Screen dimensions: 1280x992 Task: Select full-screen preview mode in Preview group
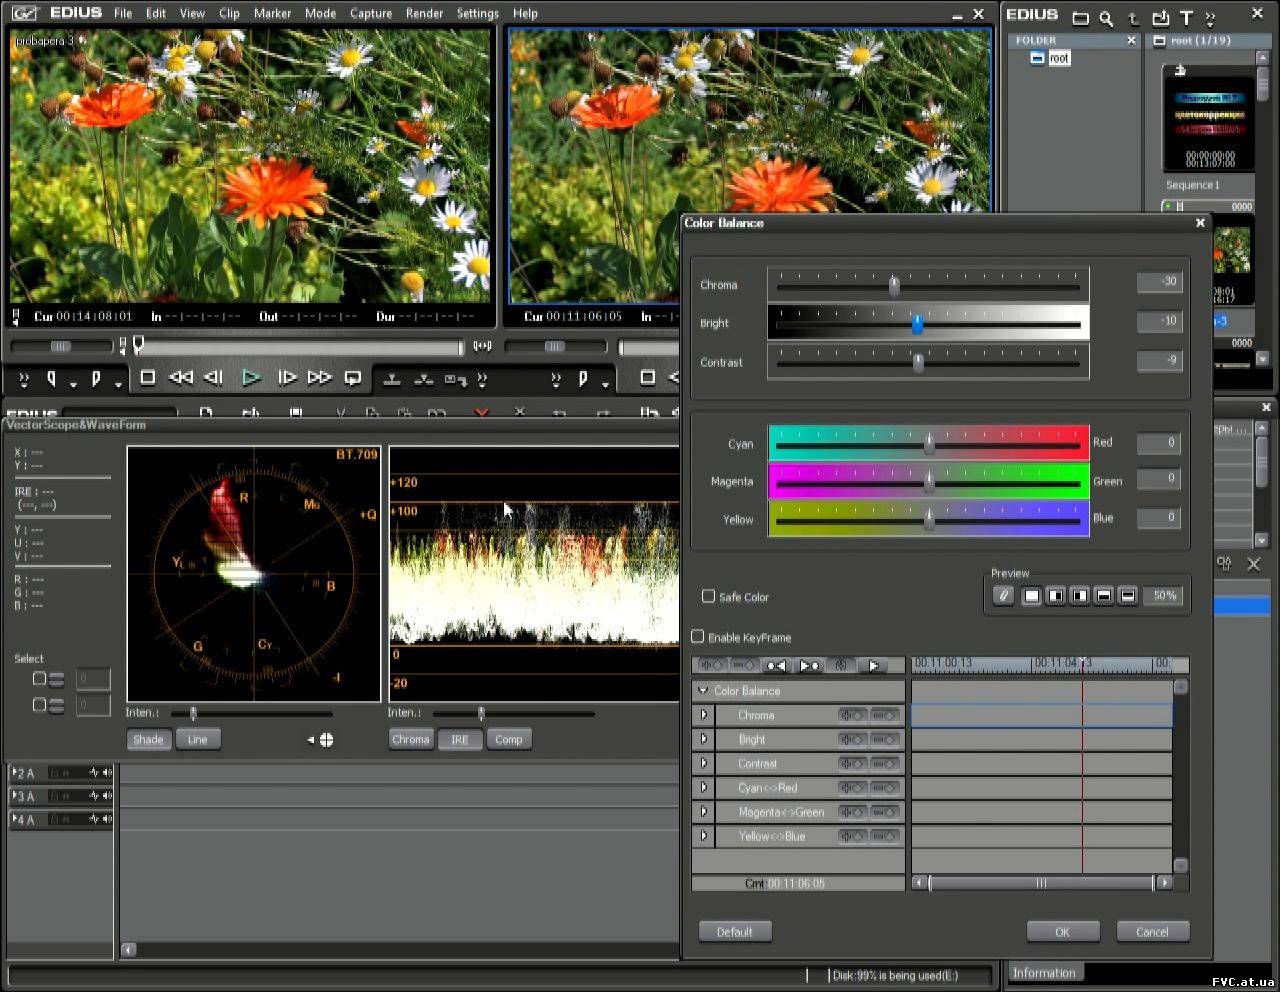point(1031,596)
